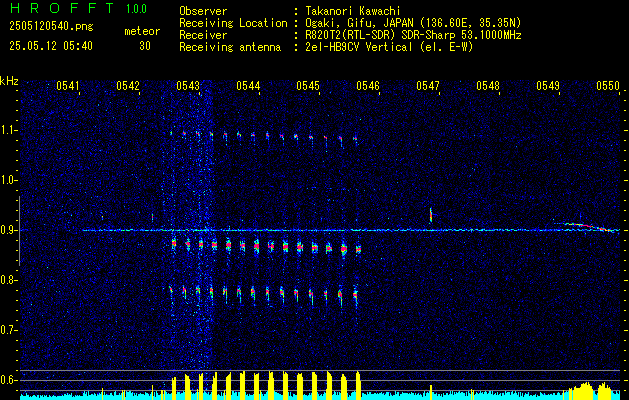The height and width of the screenshot is (400, 629).
Task: Click the 0549 time axis marker
Action: [x=548, y=85]
